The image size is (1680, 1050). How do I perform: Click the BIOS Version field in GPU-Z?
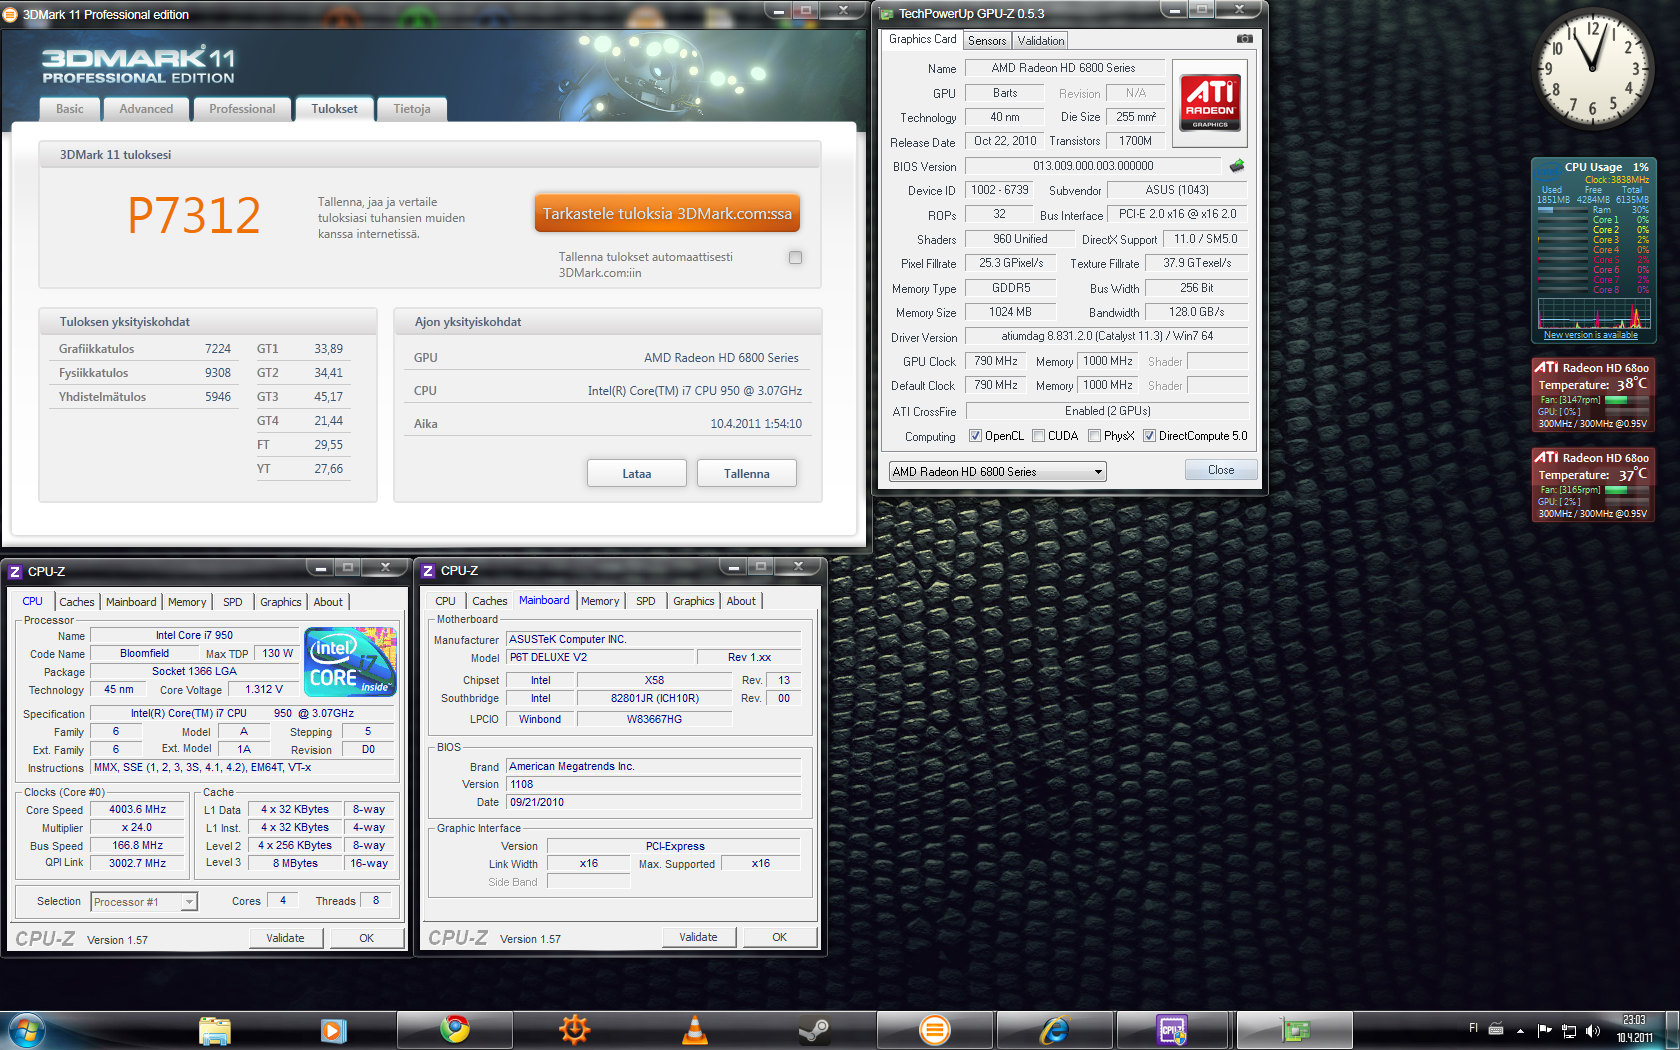[x=1093, y=166]
